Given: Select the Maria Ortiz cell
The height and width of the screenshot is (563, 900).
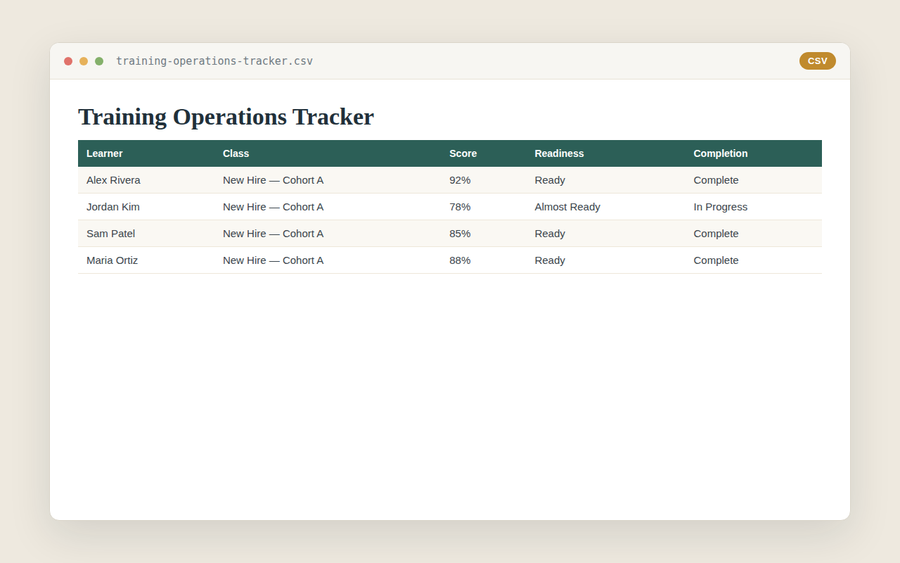Looking at the screenshot, I should coord(146,260).
